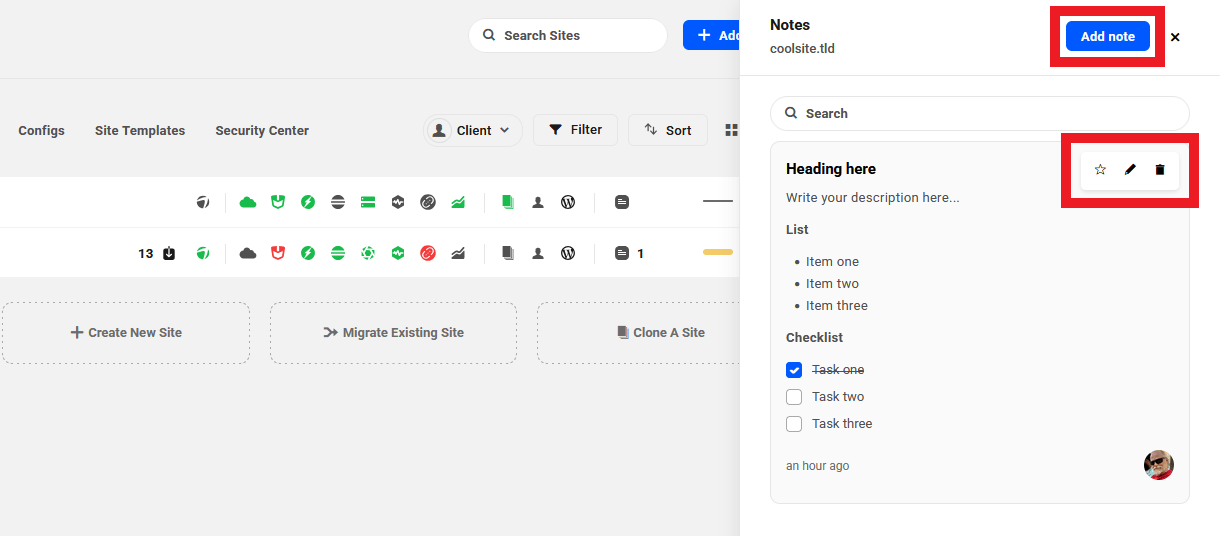The width and height of the screenshot is (1220, 536).
Task: Click grey striped circle icon
Action: coord(338,202)
